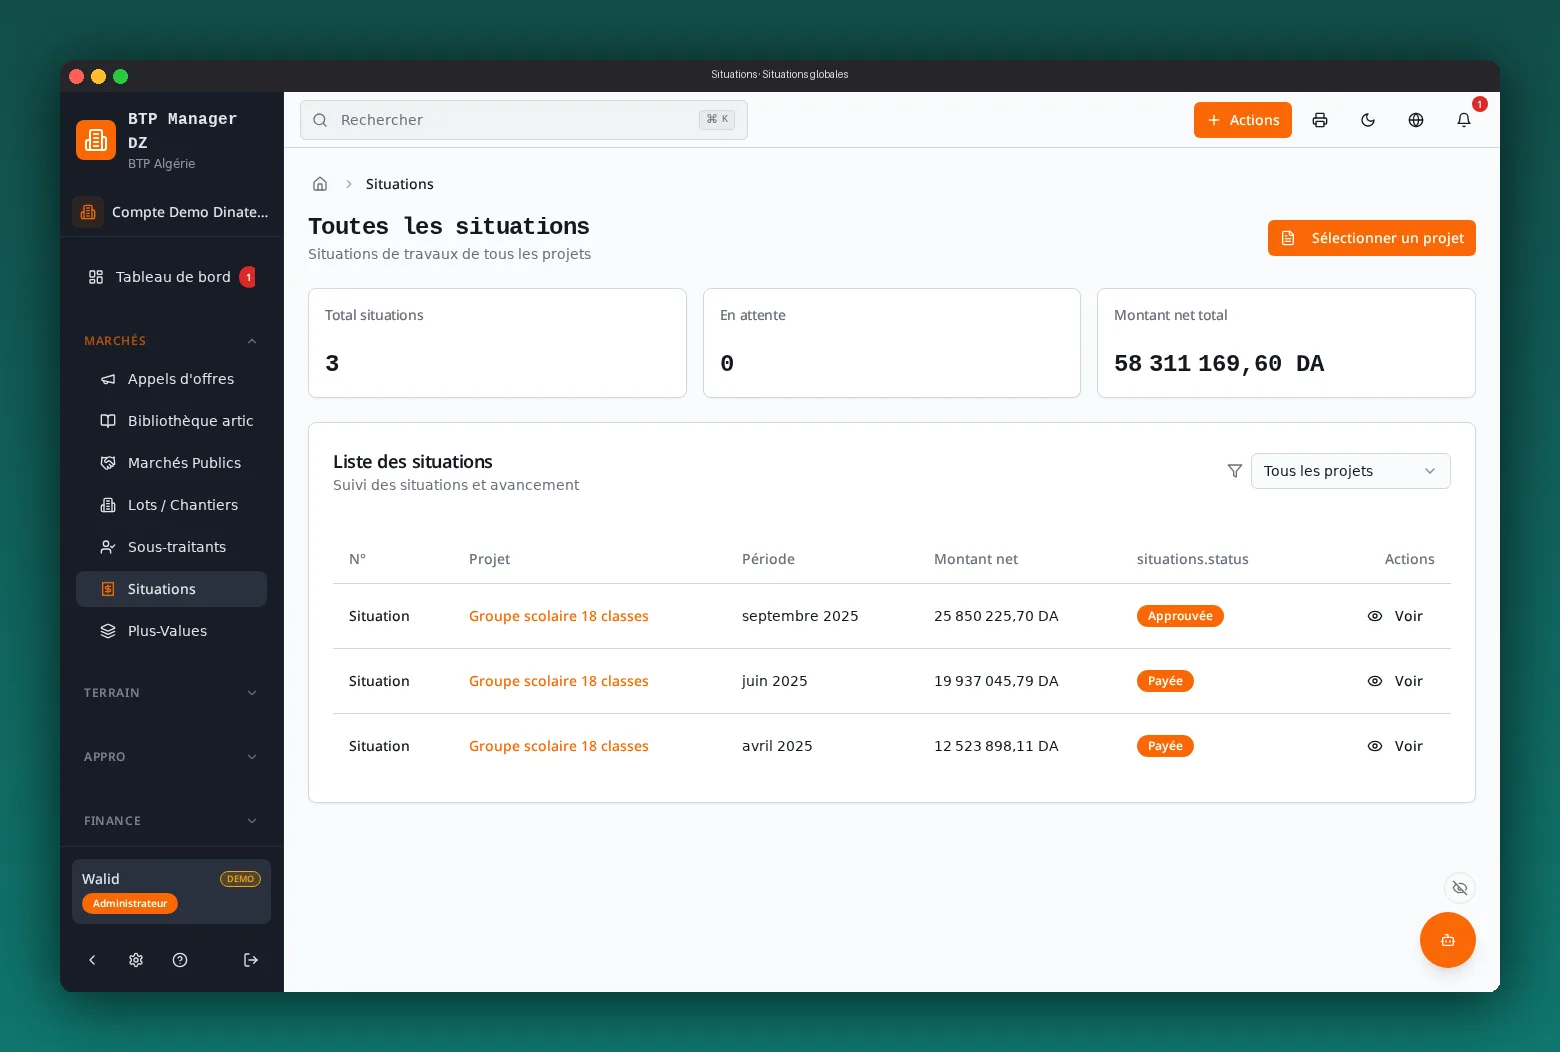
Task: Expand the APPRO section
Action: (171, 757)
